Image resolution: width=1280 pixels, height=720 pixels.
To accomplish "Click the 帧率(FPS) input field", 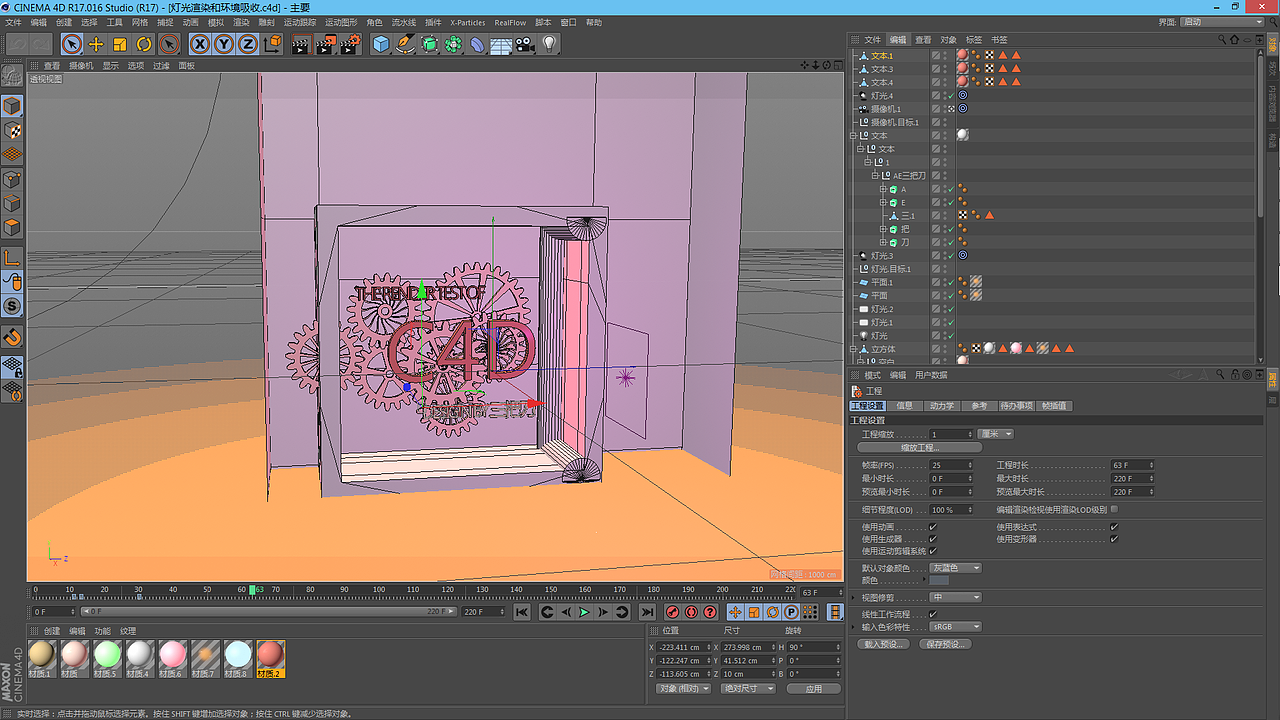I will tap(951, 465).
